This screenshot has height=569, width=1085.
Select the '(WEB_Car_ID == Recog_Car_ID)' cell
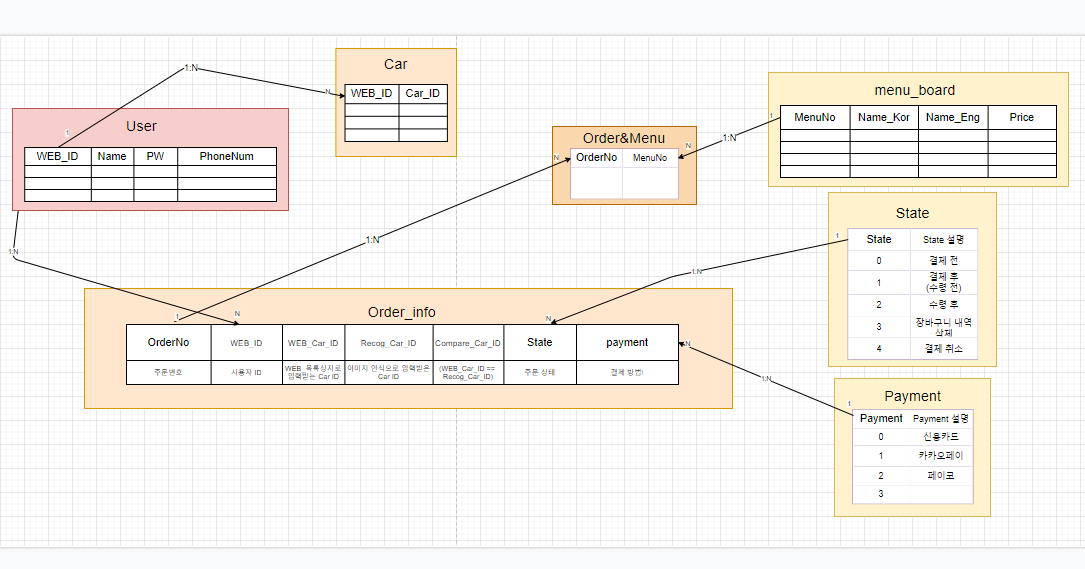coord(468,372)
